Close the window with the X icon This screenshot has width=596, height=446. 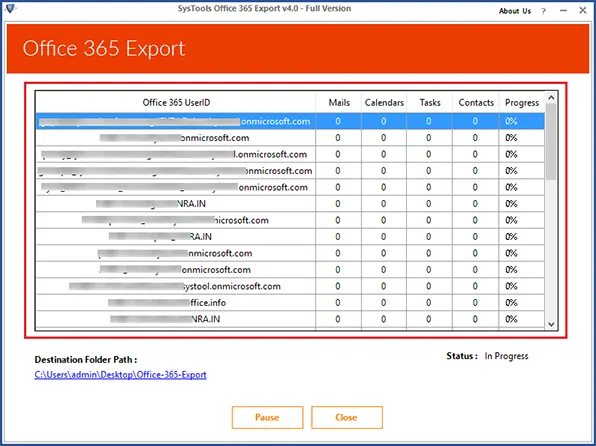pyautogui.click(x=583, y=11)
